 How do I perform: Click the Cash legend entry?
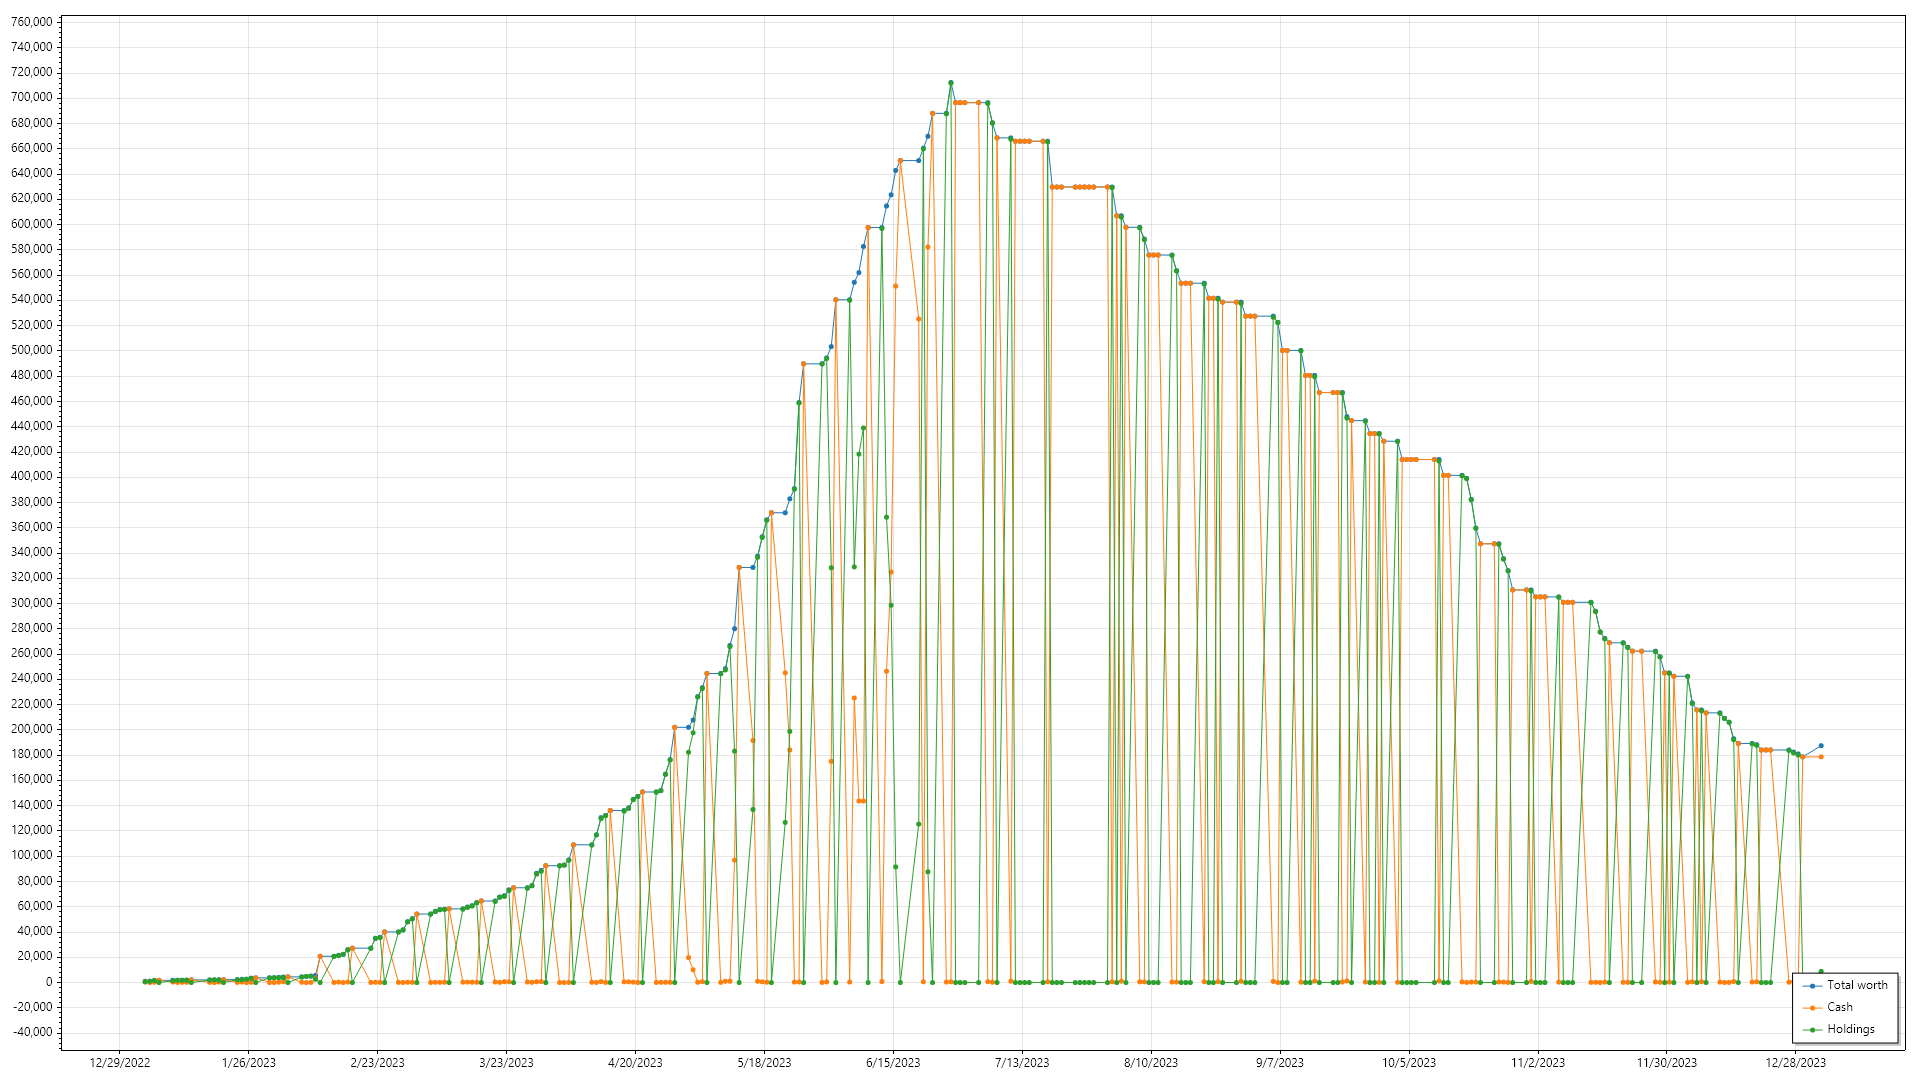pyautogui.click(x=1828, y=1007)
